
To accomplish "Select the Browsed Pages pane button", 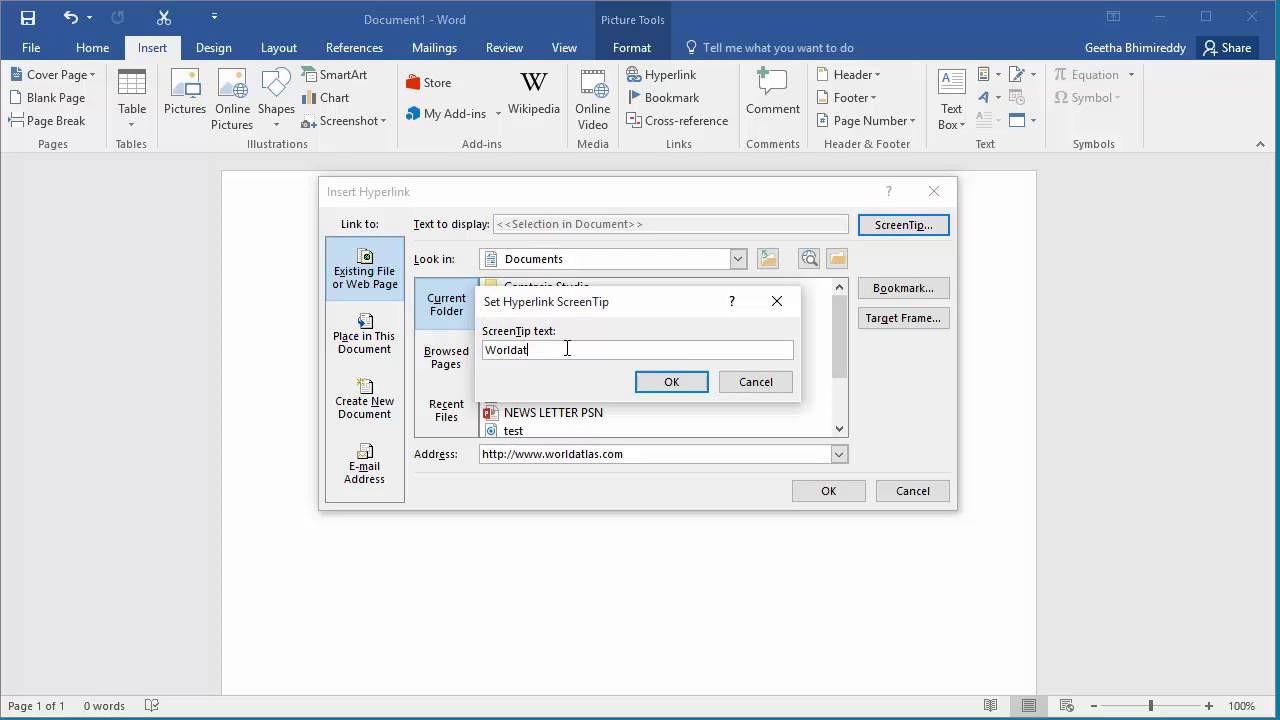I will coord(446,357).
